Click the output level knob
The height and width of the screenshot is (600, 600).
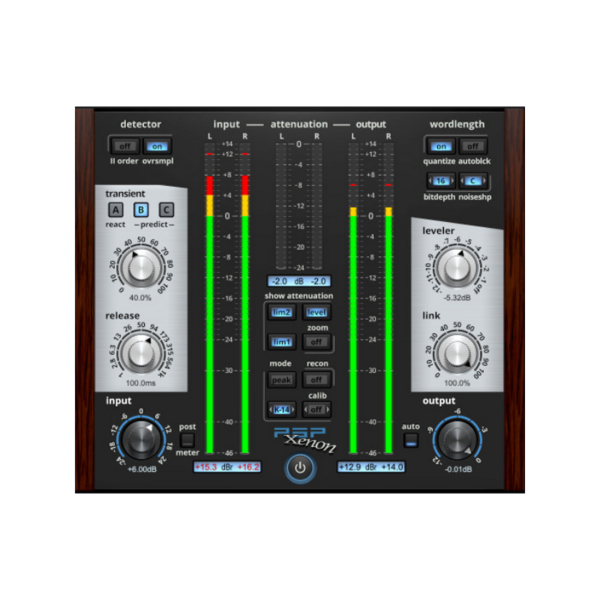pos(457,439)
